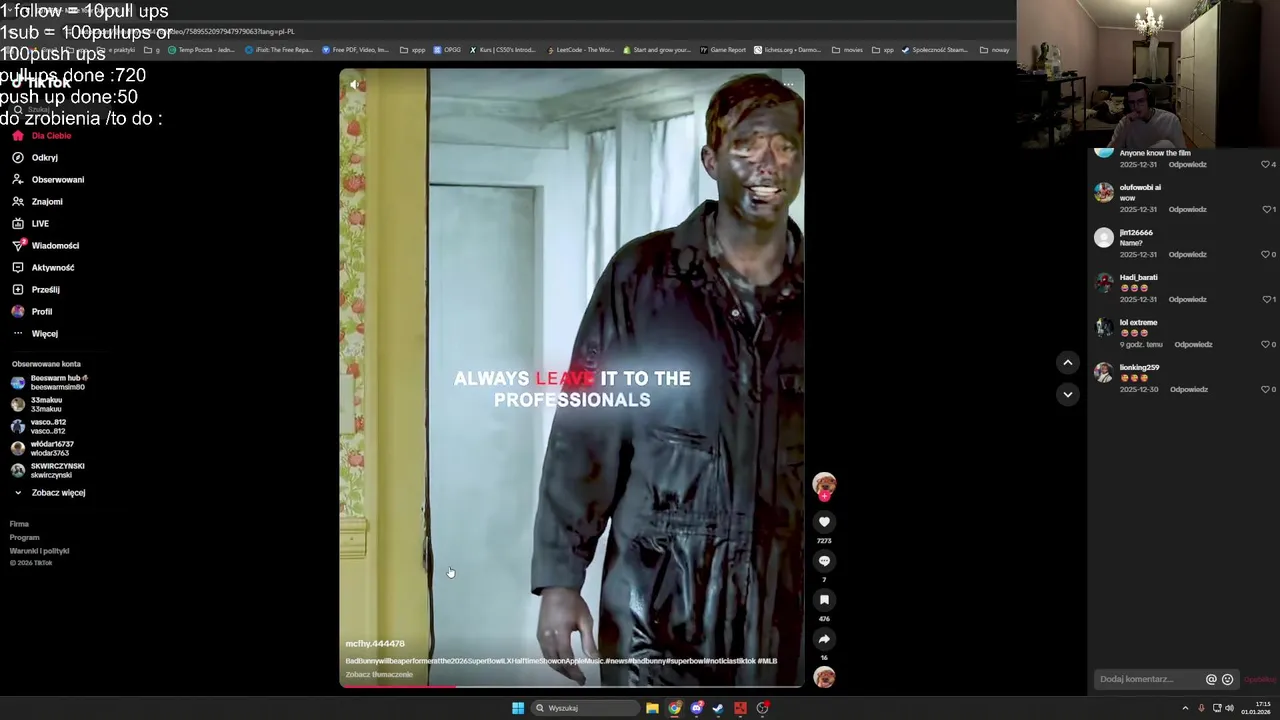The height and width of the screenshot is (720, 1280).
Task: Follow creator with the pink plus badge
Action: tap(824, 496)
